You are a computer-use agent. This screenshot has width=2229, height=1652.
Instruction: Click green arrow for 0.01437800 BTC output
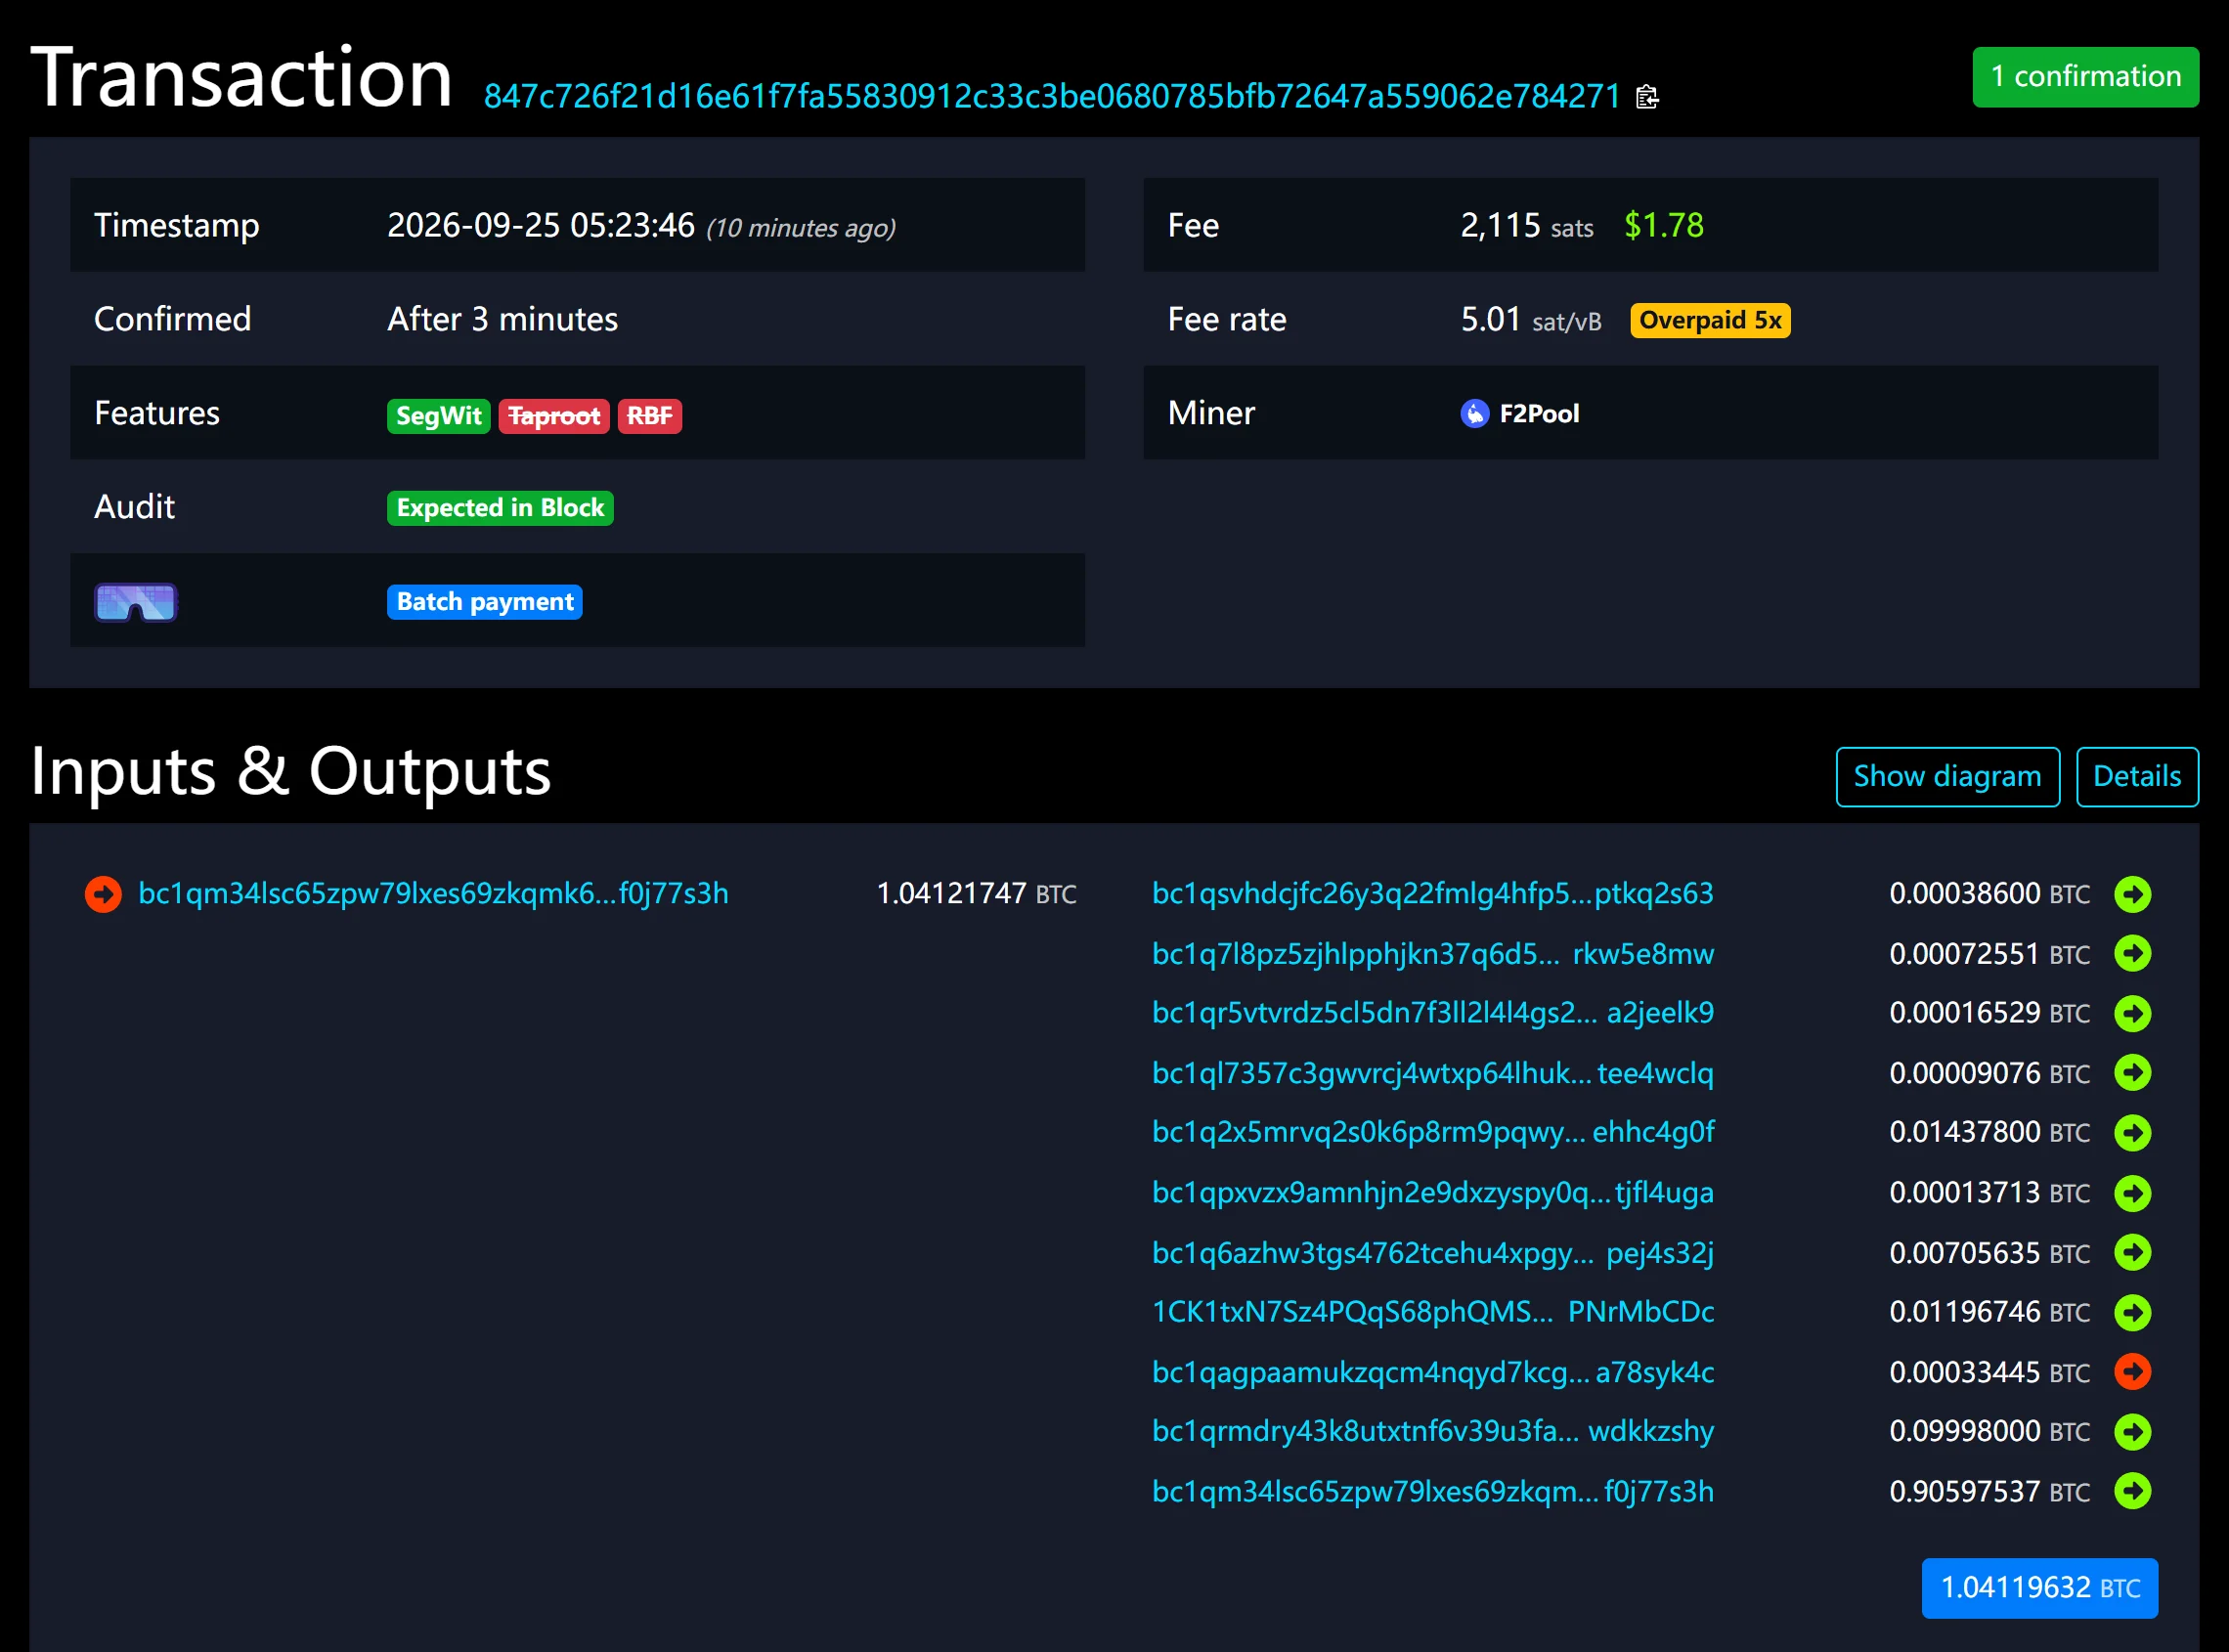(x=2132, y=1133)
